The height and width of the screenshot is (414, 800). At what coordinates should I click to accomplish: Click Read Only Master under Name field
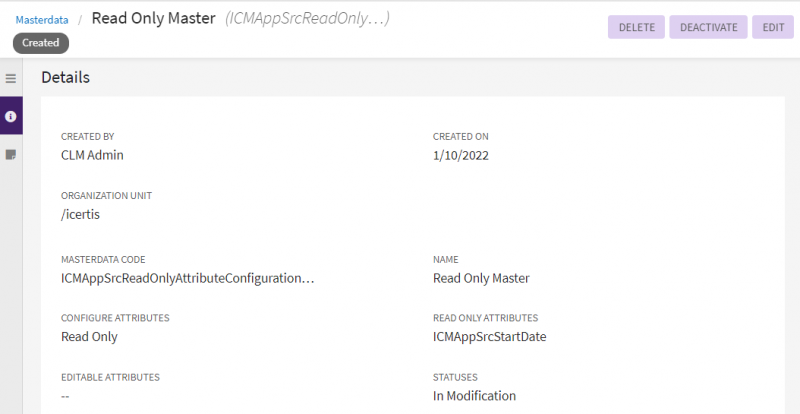(x=481, y=278)
